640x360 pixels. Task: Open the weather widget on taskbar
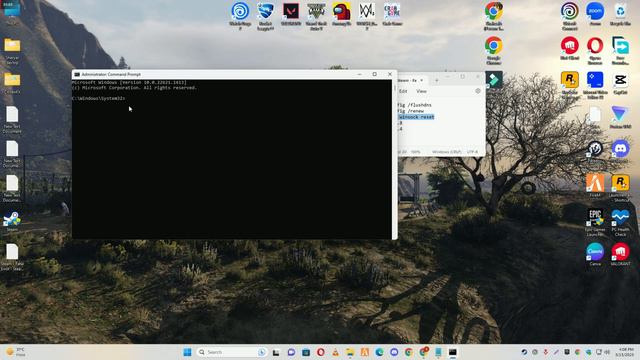pyautogui.click(x=16, y=352)
